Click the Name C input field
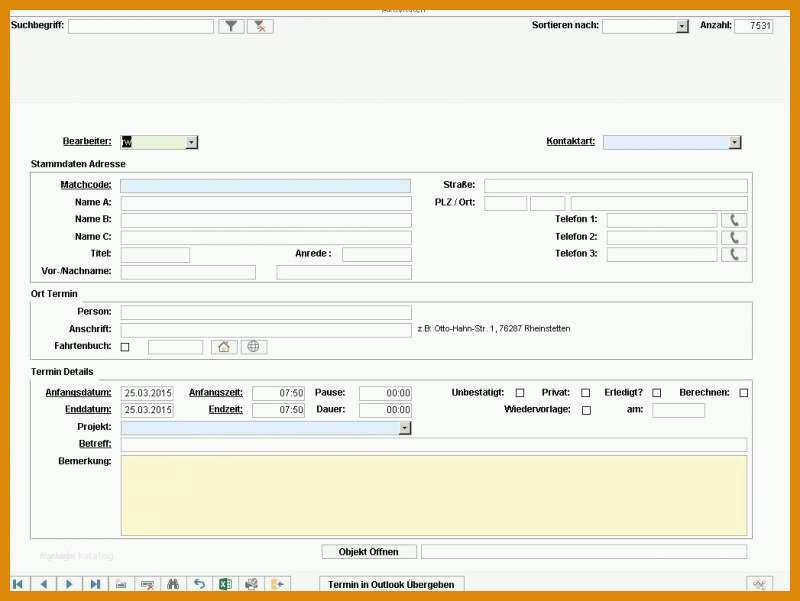Image resolution: width=800 pixels, height=601 pixels. (x=266, y=237)
